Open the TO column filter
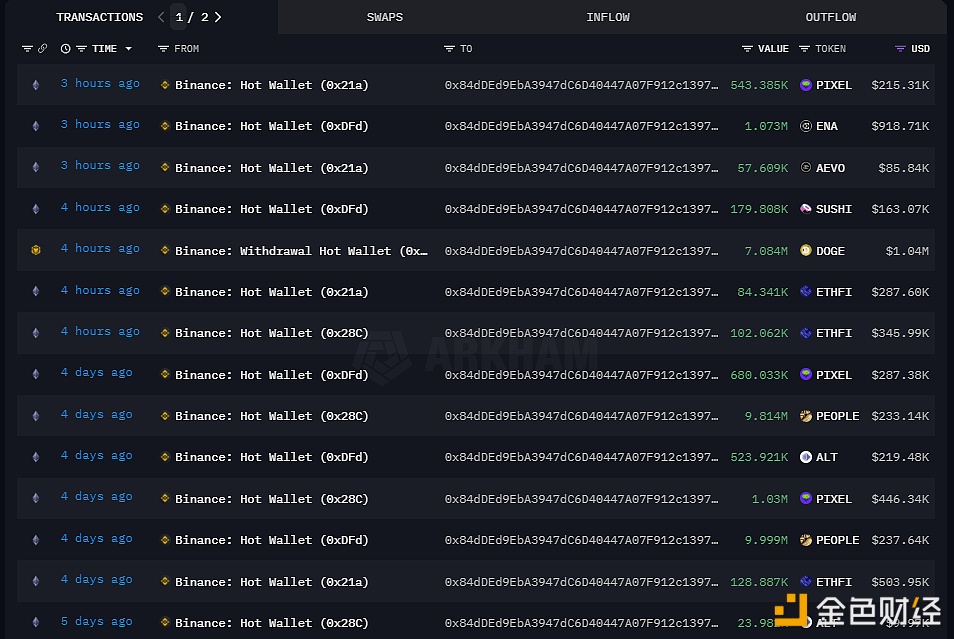The height and width of the screenshot is (639, 954). coord(450,49)
